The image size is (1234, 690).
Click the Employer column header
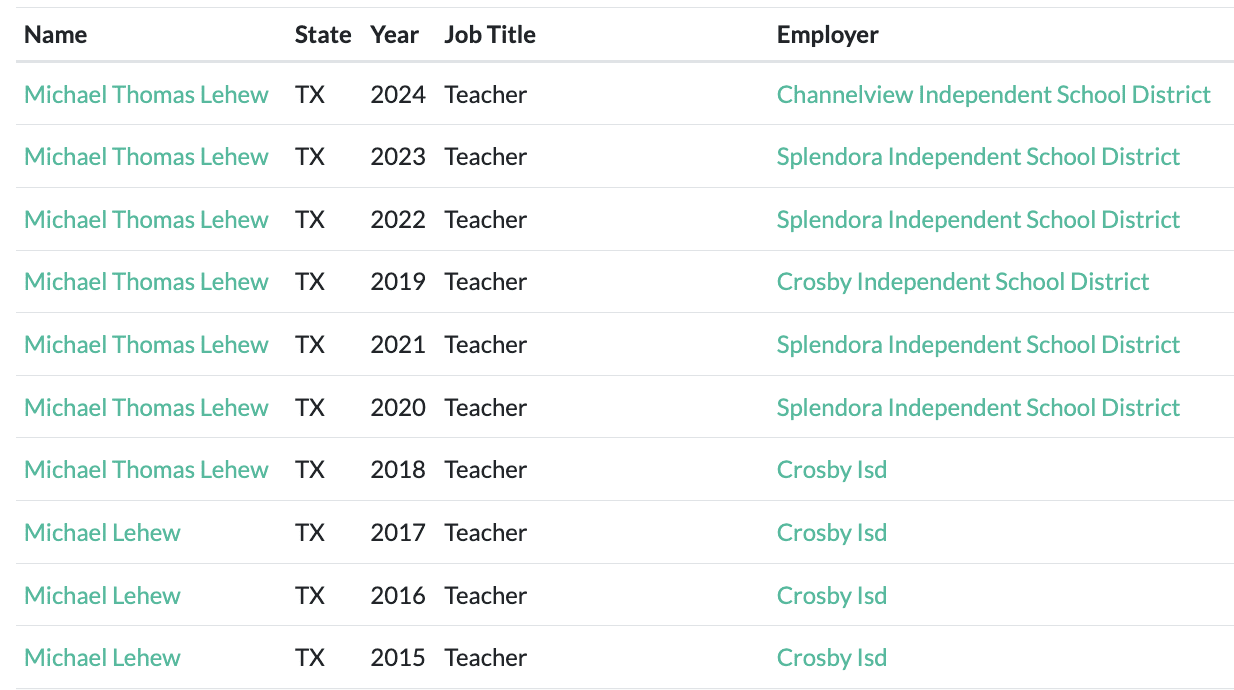pyautogui.click(x=827, y=35)
